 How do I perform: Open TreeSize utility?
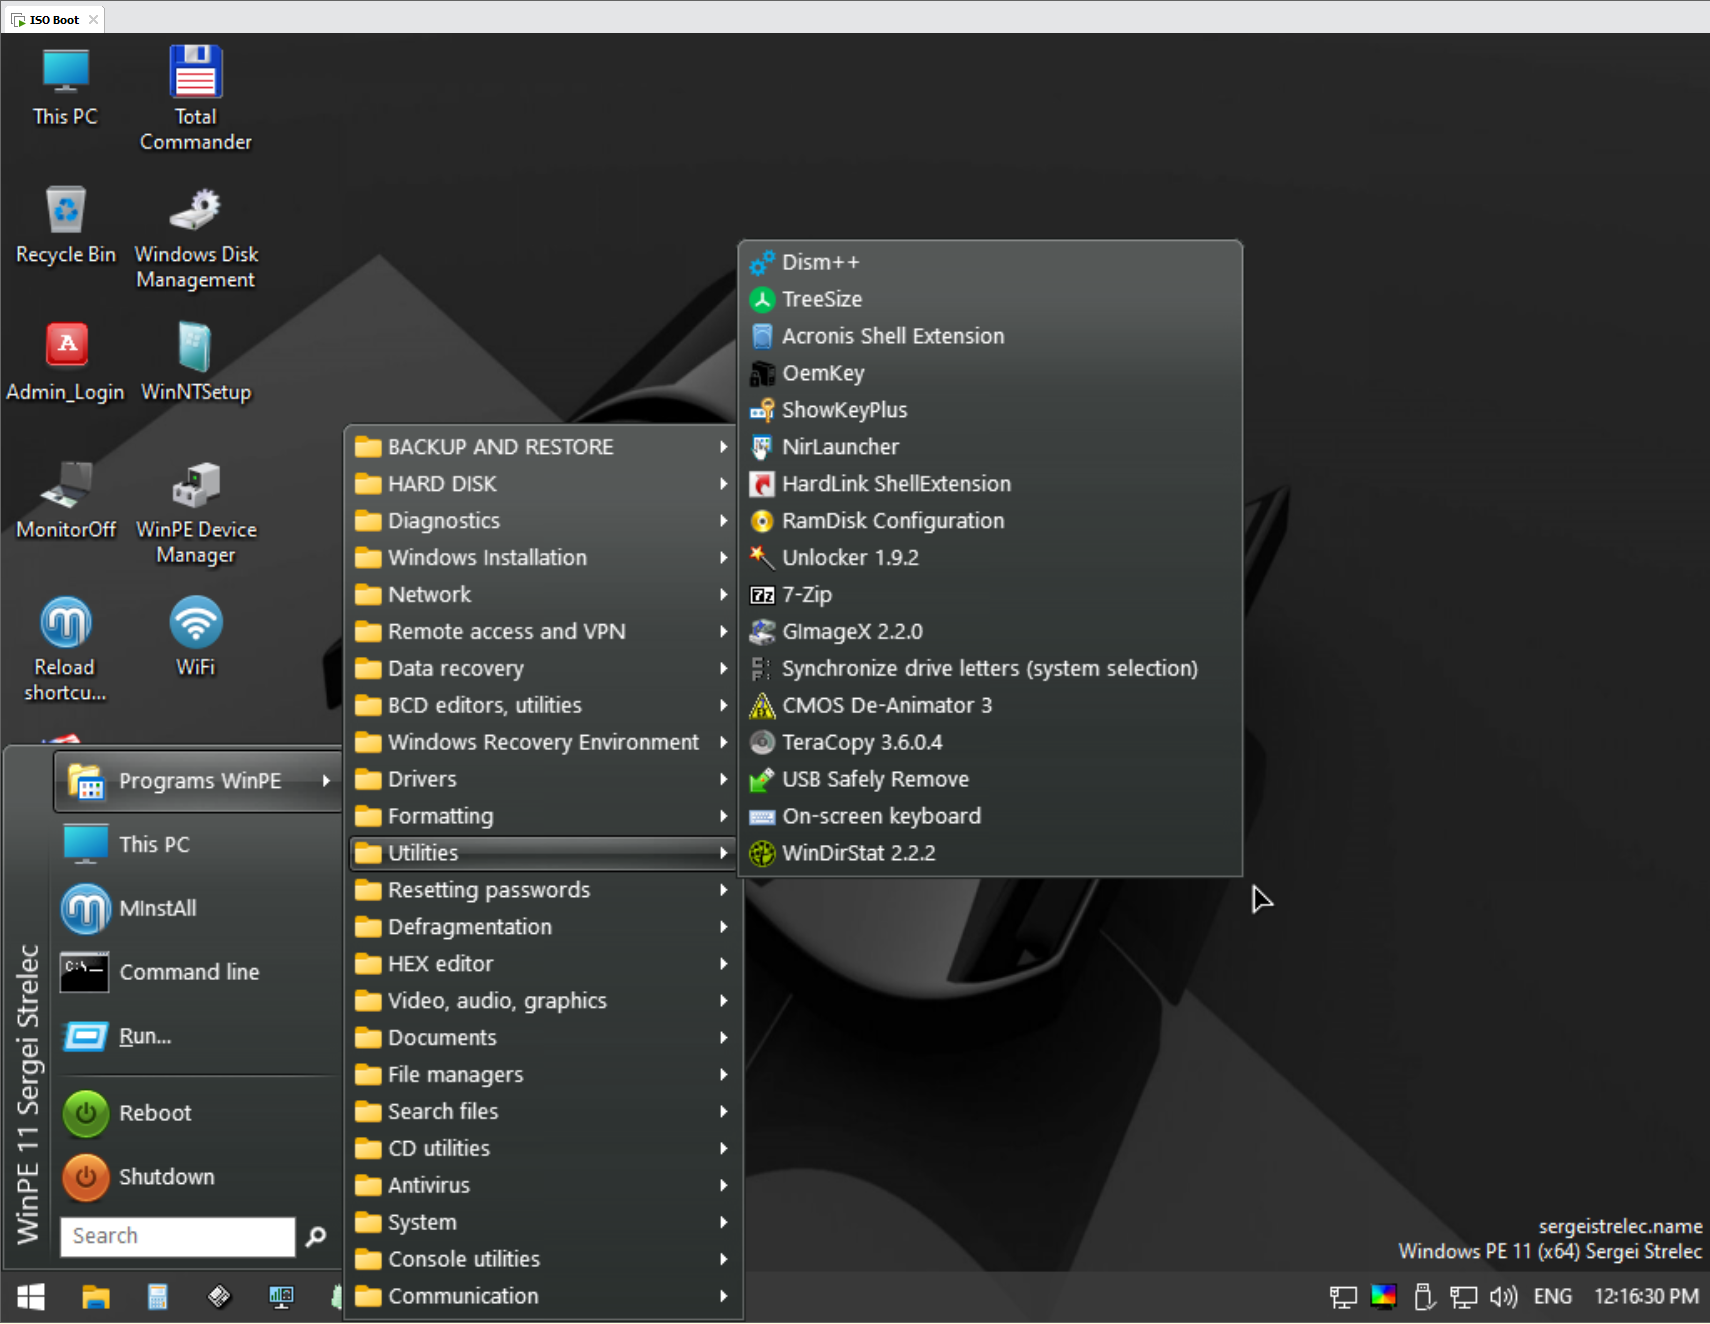click(x=990, y=299)
